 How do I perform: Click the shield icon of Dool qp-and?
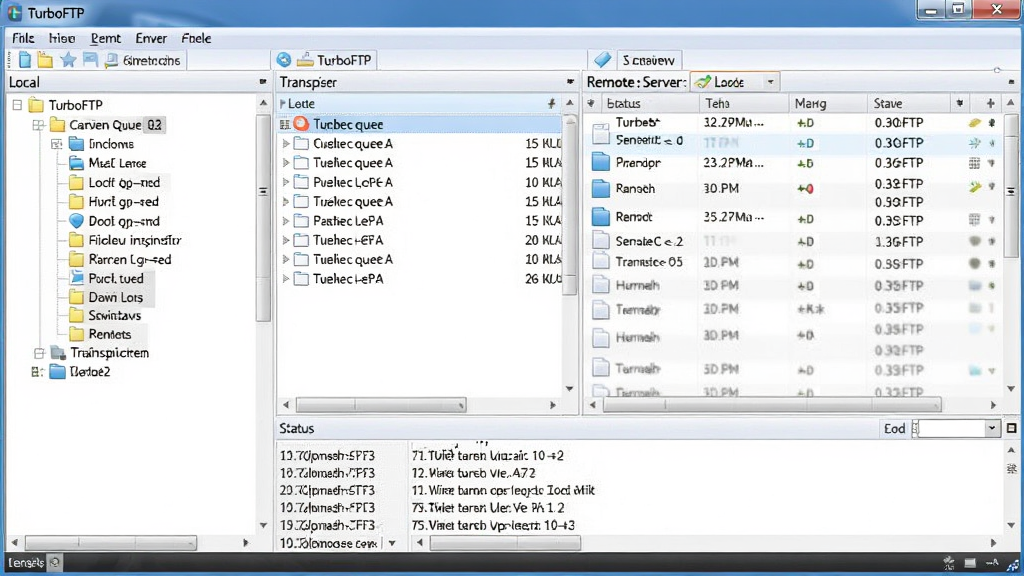(x=76, y=221)
